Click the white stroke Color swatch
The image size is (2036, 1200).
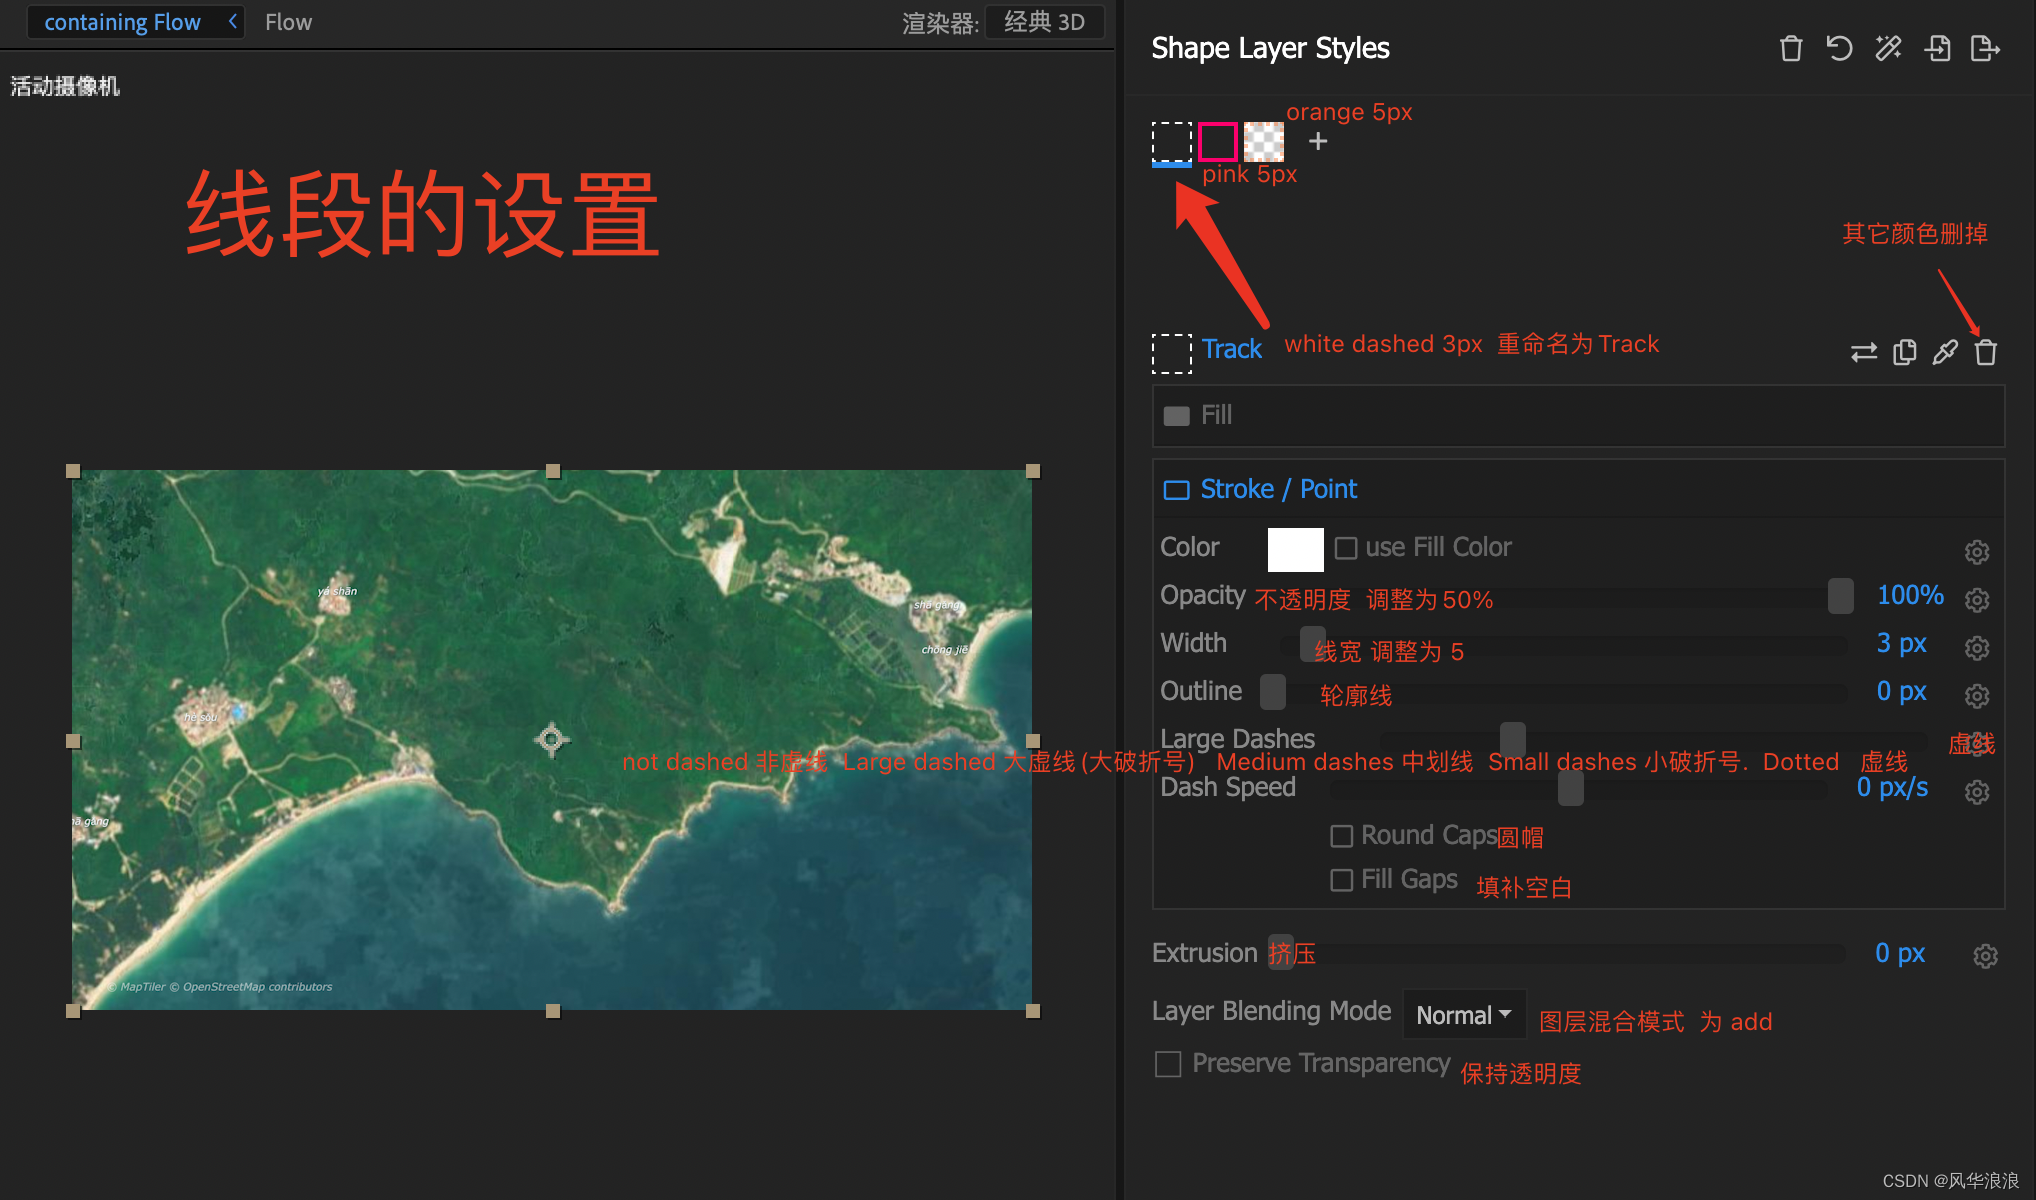(x=1295, y=549)
